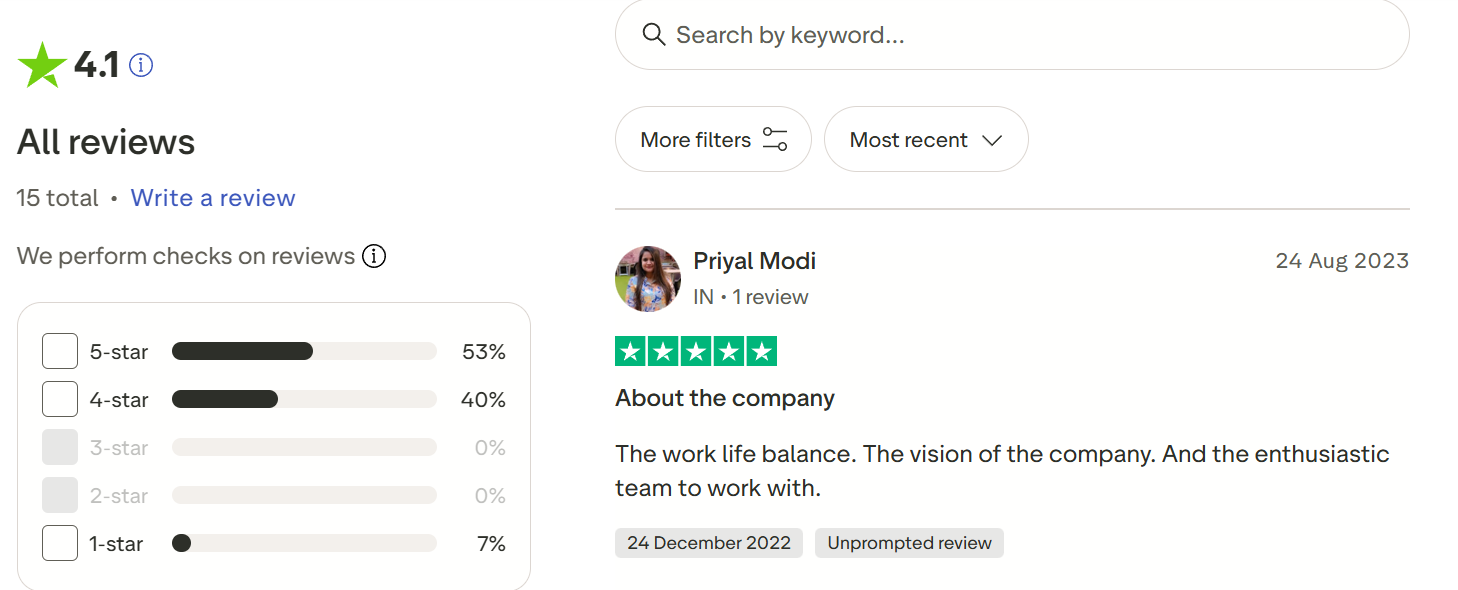
Task: Click the five-star rating on Priyal's review
Action: click(696, 351)
